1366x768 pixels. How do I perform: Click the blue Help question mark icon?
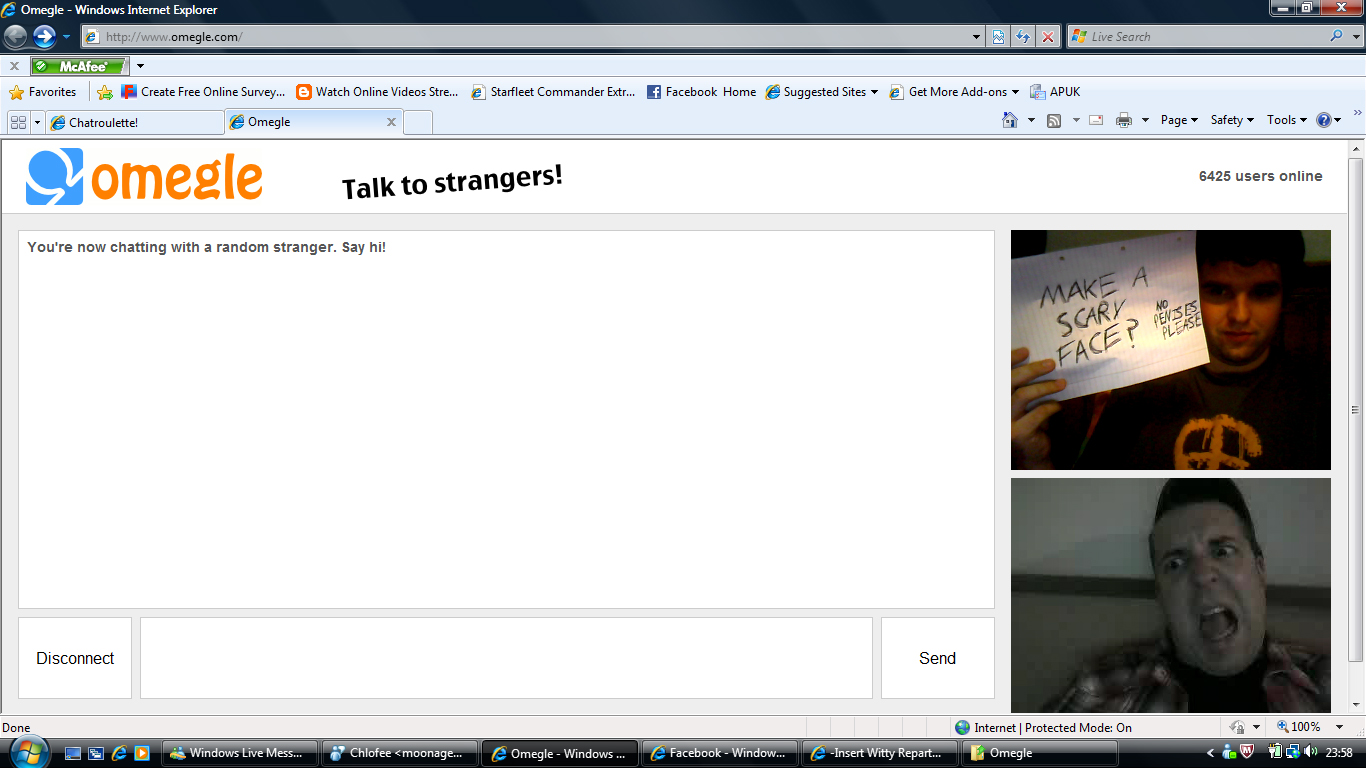coord(1324,120)
